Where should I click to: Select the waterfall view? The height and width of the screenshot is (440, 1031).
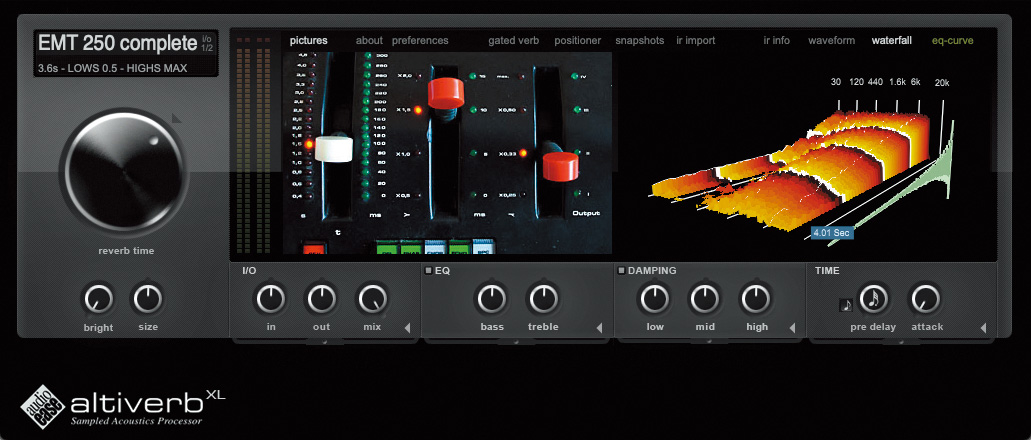pos(892,40)
